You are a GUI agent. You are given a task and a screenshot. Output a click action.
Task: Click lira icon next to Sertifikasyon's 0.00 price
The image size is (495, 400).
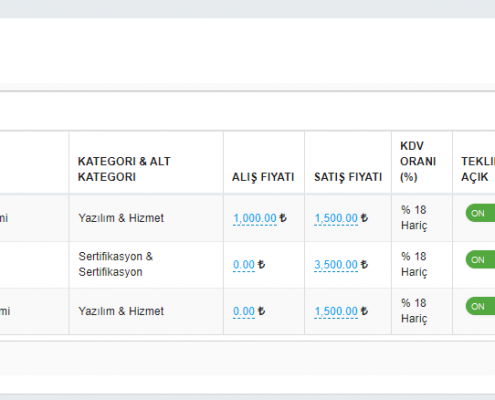point(262,265)
